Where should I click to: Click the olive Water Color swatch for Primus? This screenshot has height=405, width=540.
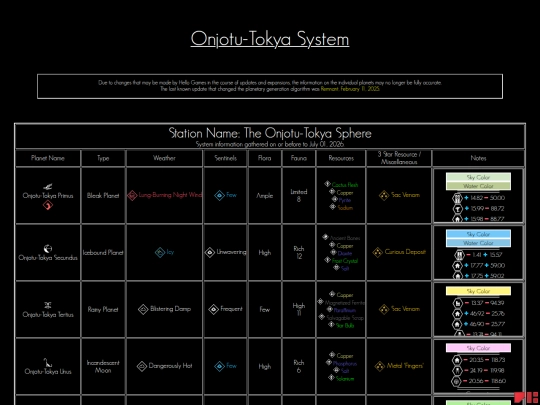[x=478, y=186]
